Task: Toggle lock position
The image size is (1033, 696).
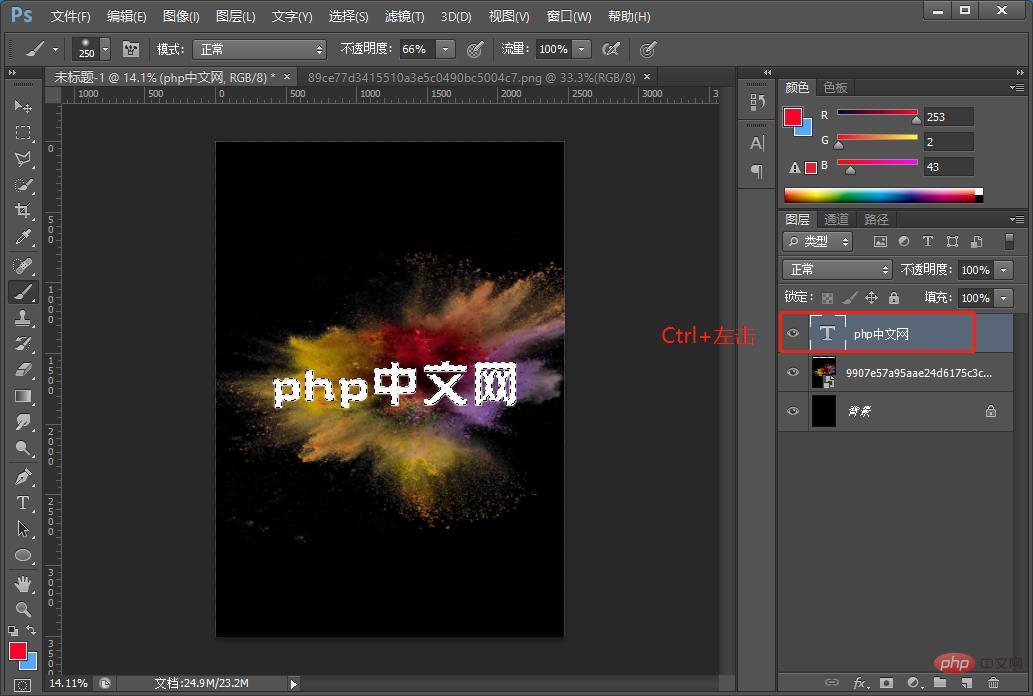Action: click(872, 298)
